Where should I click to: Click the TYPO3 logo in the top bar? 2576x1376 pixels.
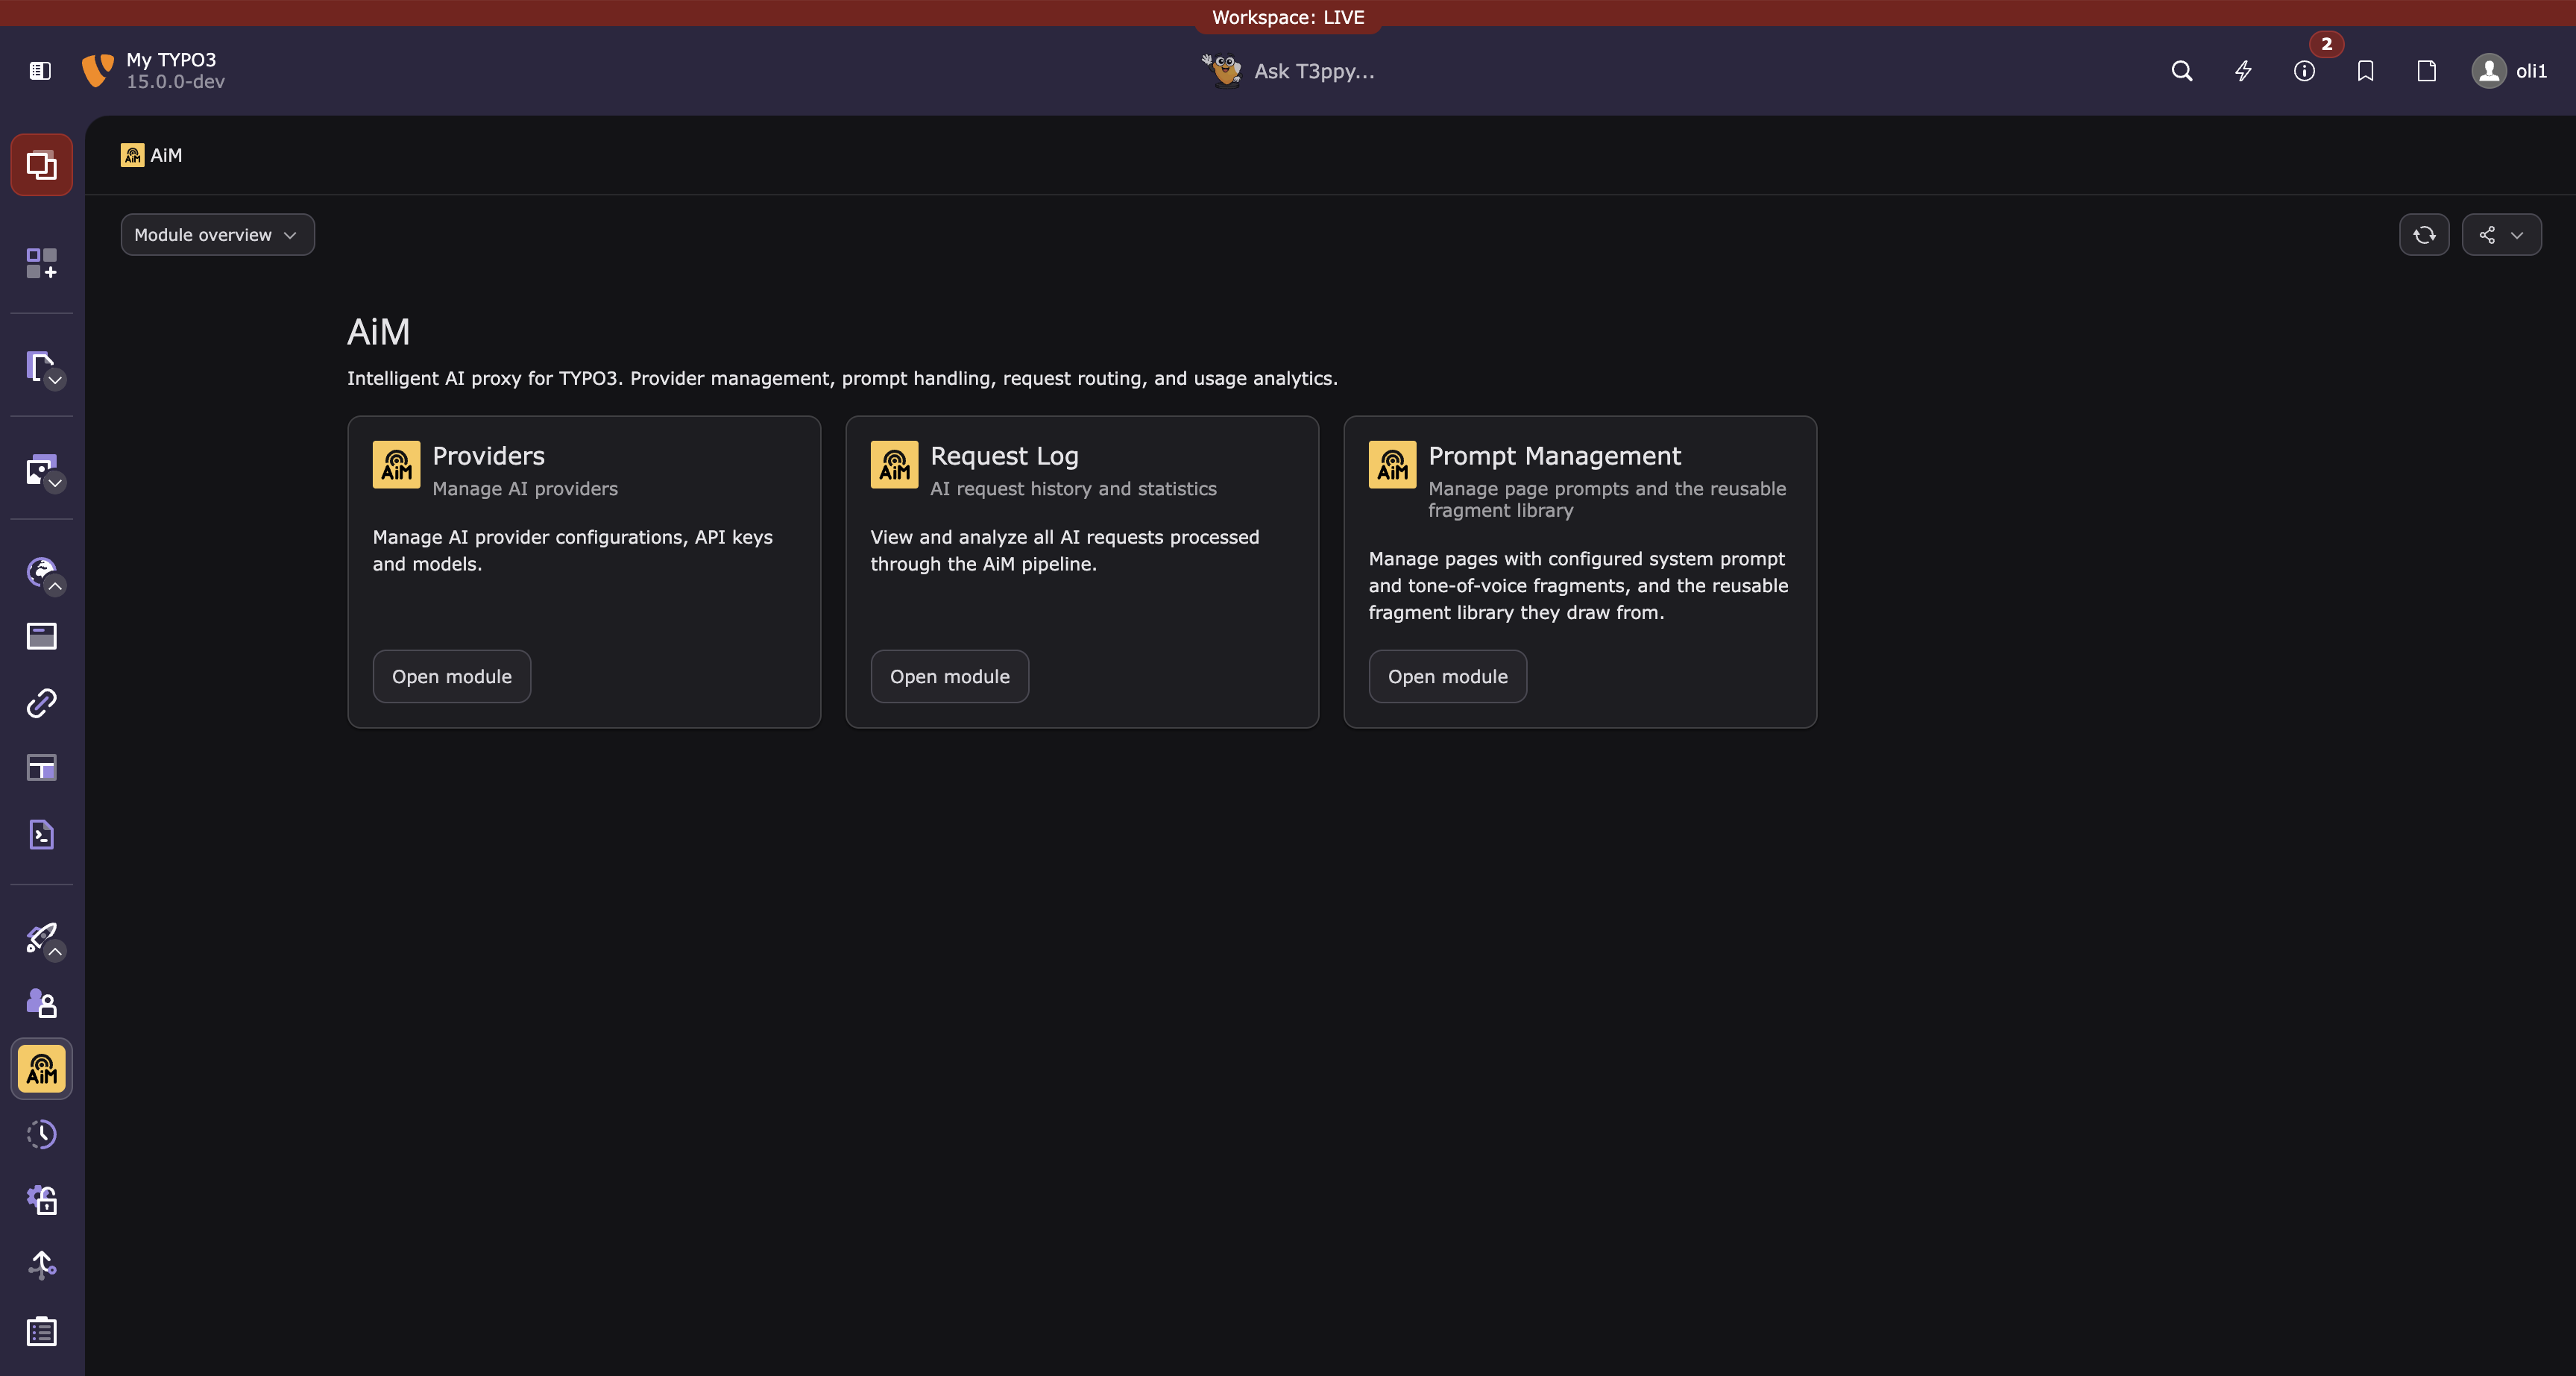98,71
